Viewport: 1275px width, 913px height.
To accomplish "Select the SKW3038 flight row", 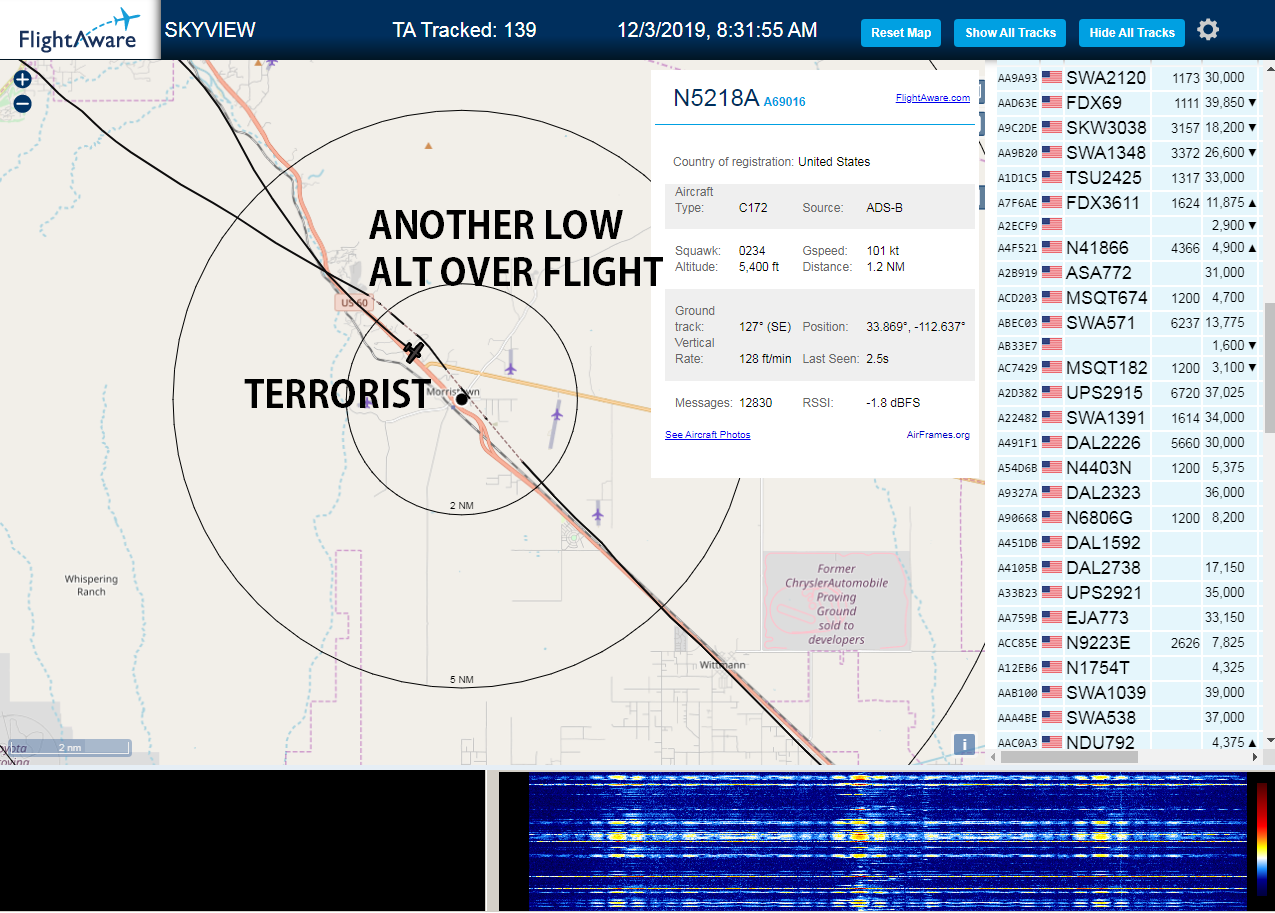I will click(x=1128, y=127).
